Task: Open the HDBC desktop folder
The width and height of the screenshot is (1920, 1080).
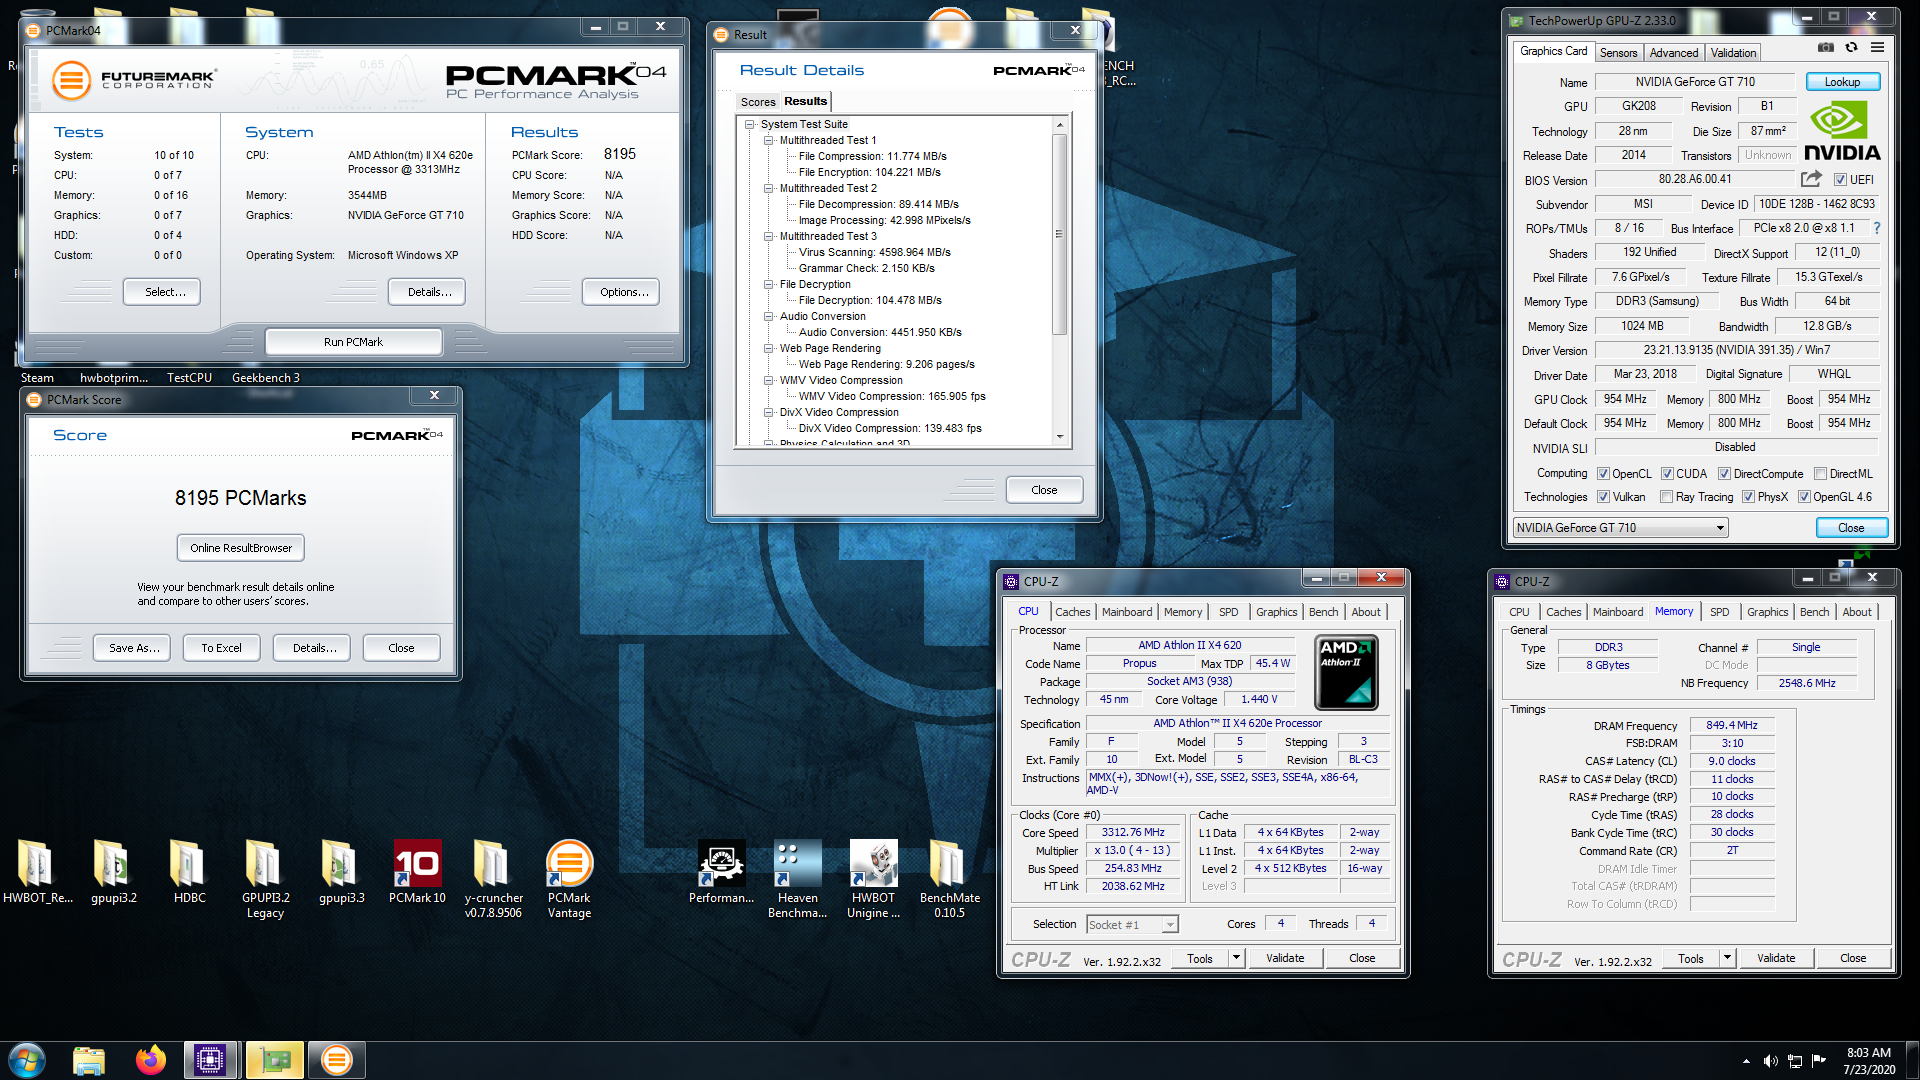Action: point(189,872)
